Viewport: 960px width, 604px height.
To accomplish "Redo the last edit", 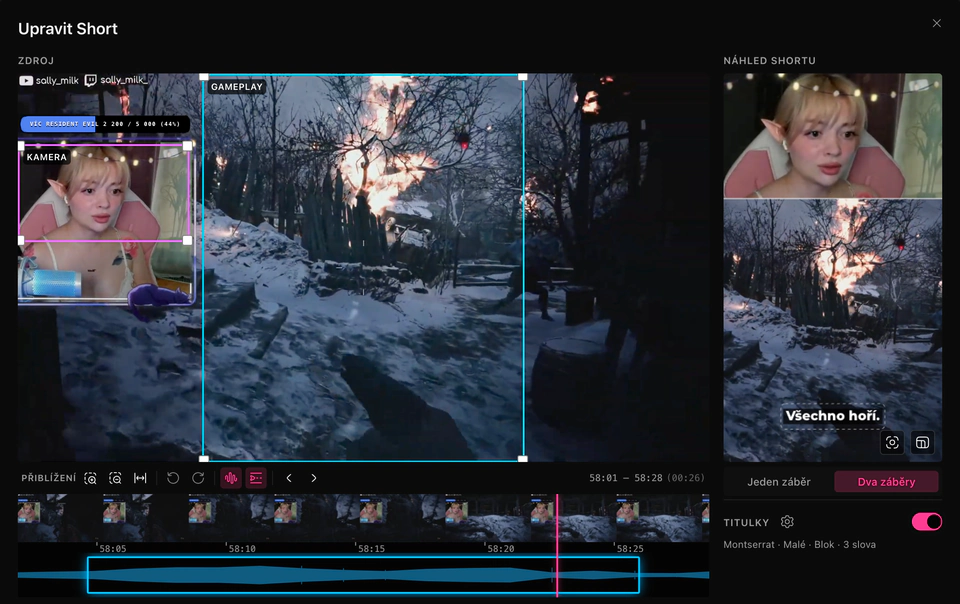I will coord(198,478).
